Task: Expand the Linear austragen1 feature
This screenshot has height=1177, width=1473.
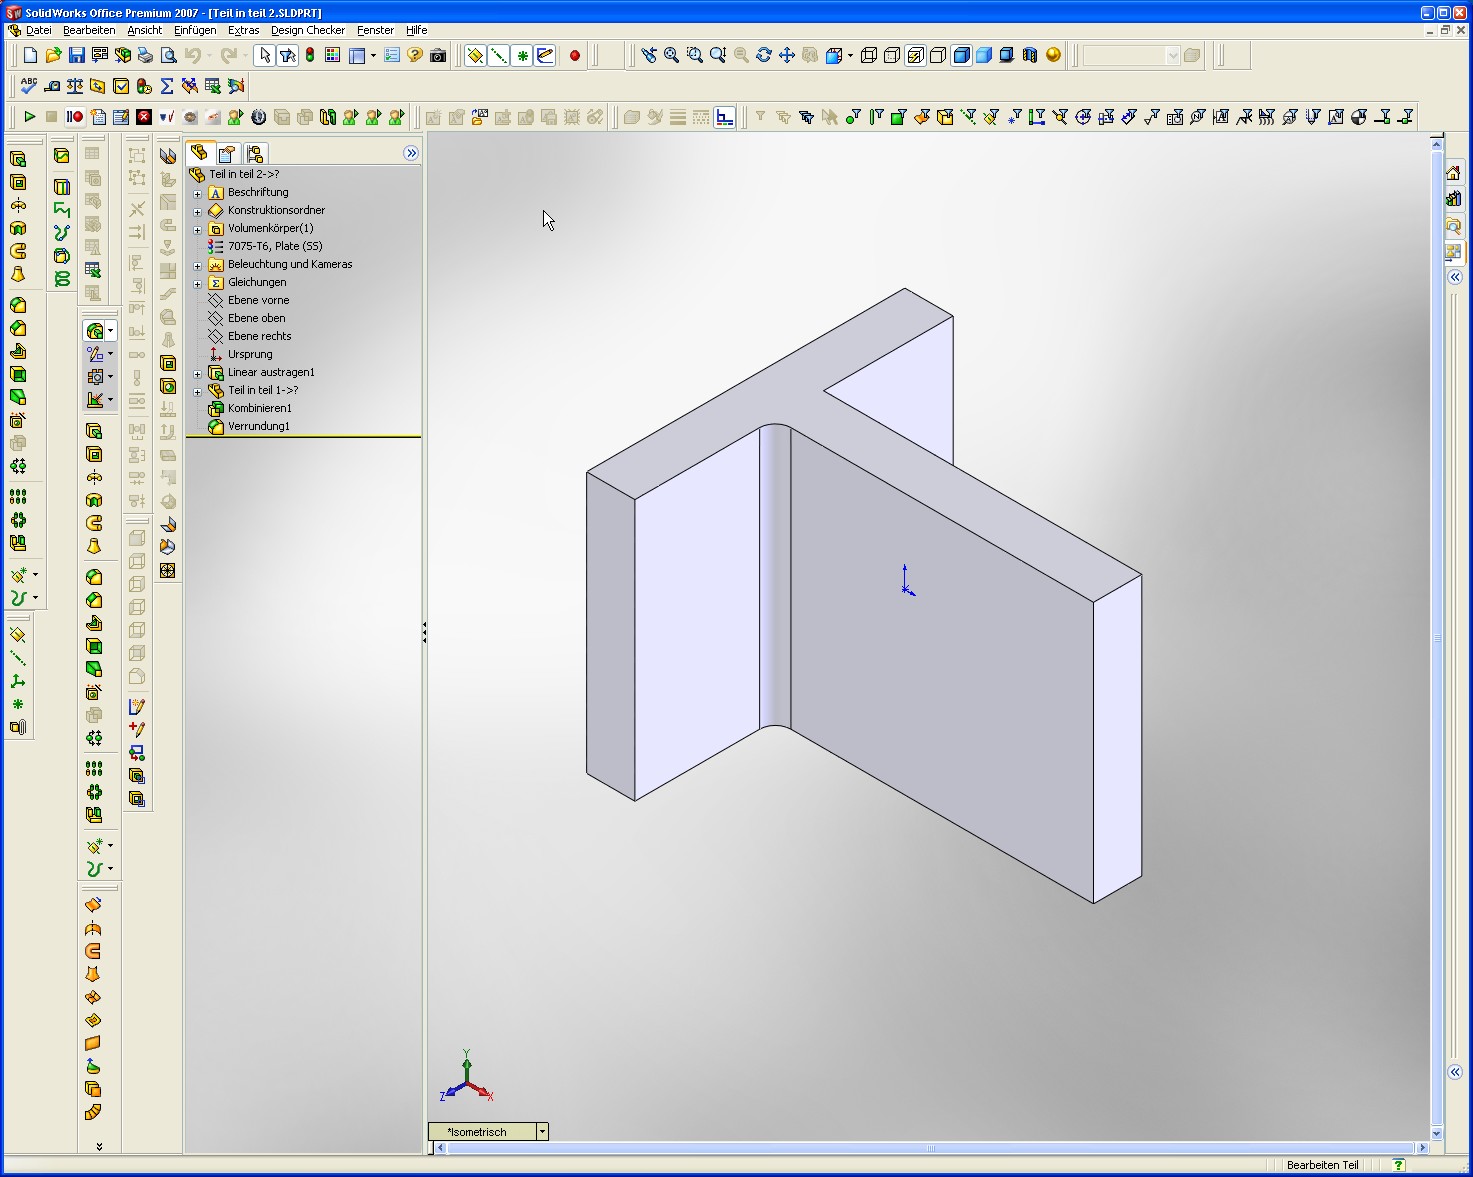Action: coord(197,373)
